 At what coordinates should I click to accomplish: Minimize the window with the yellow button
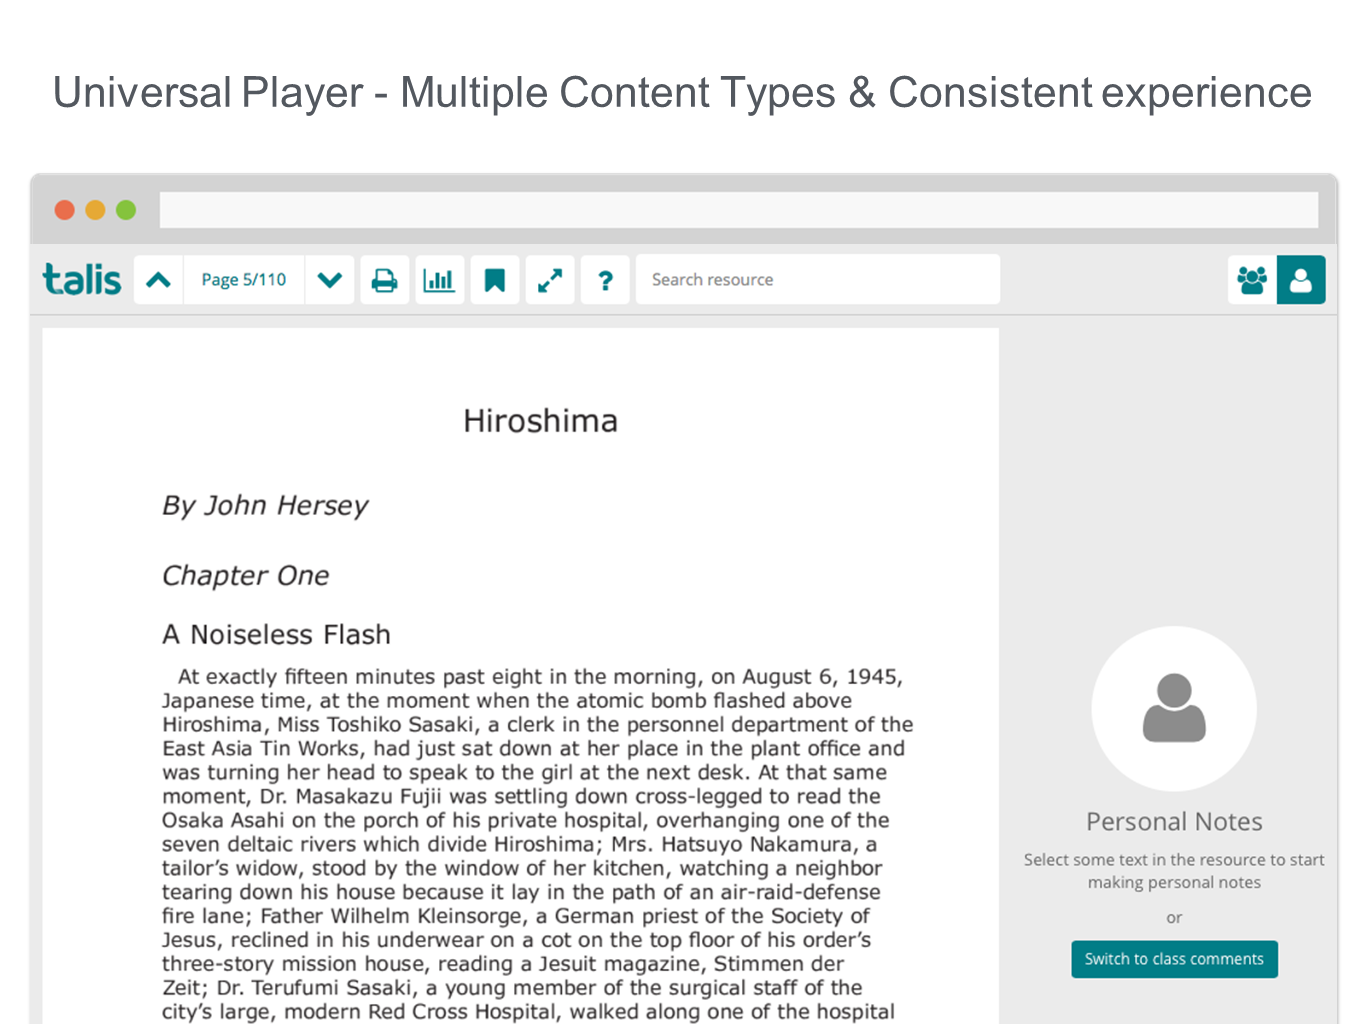[95, 210]
